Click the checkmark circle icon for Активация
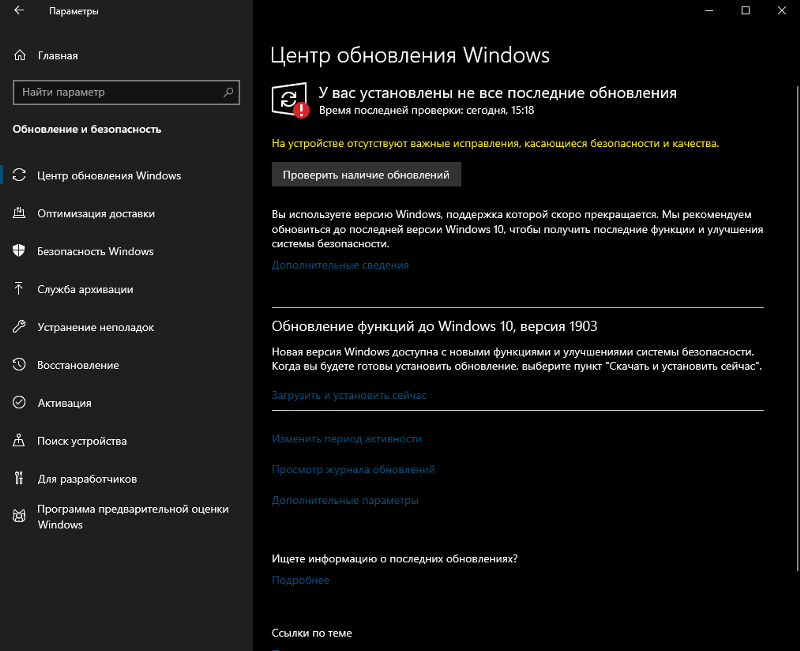This screenshot has width=800, height=651. 19,403
